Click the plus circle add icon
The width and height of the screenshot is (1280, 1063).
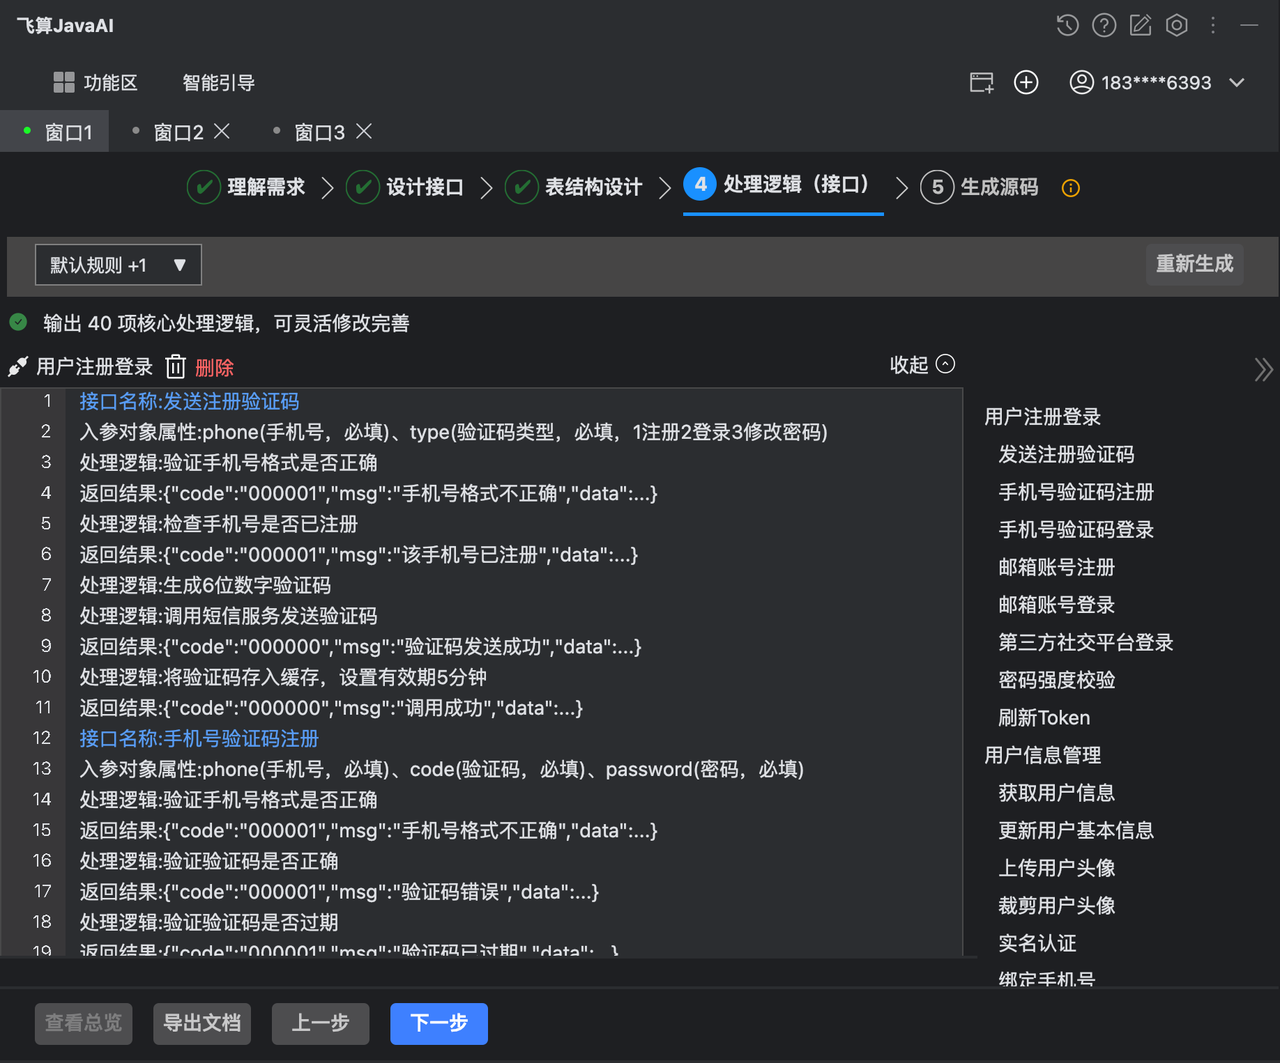[1026, 82]
